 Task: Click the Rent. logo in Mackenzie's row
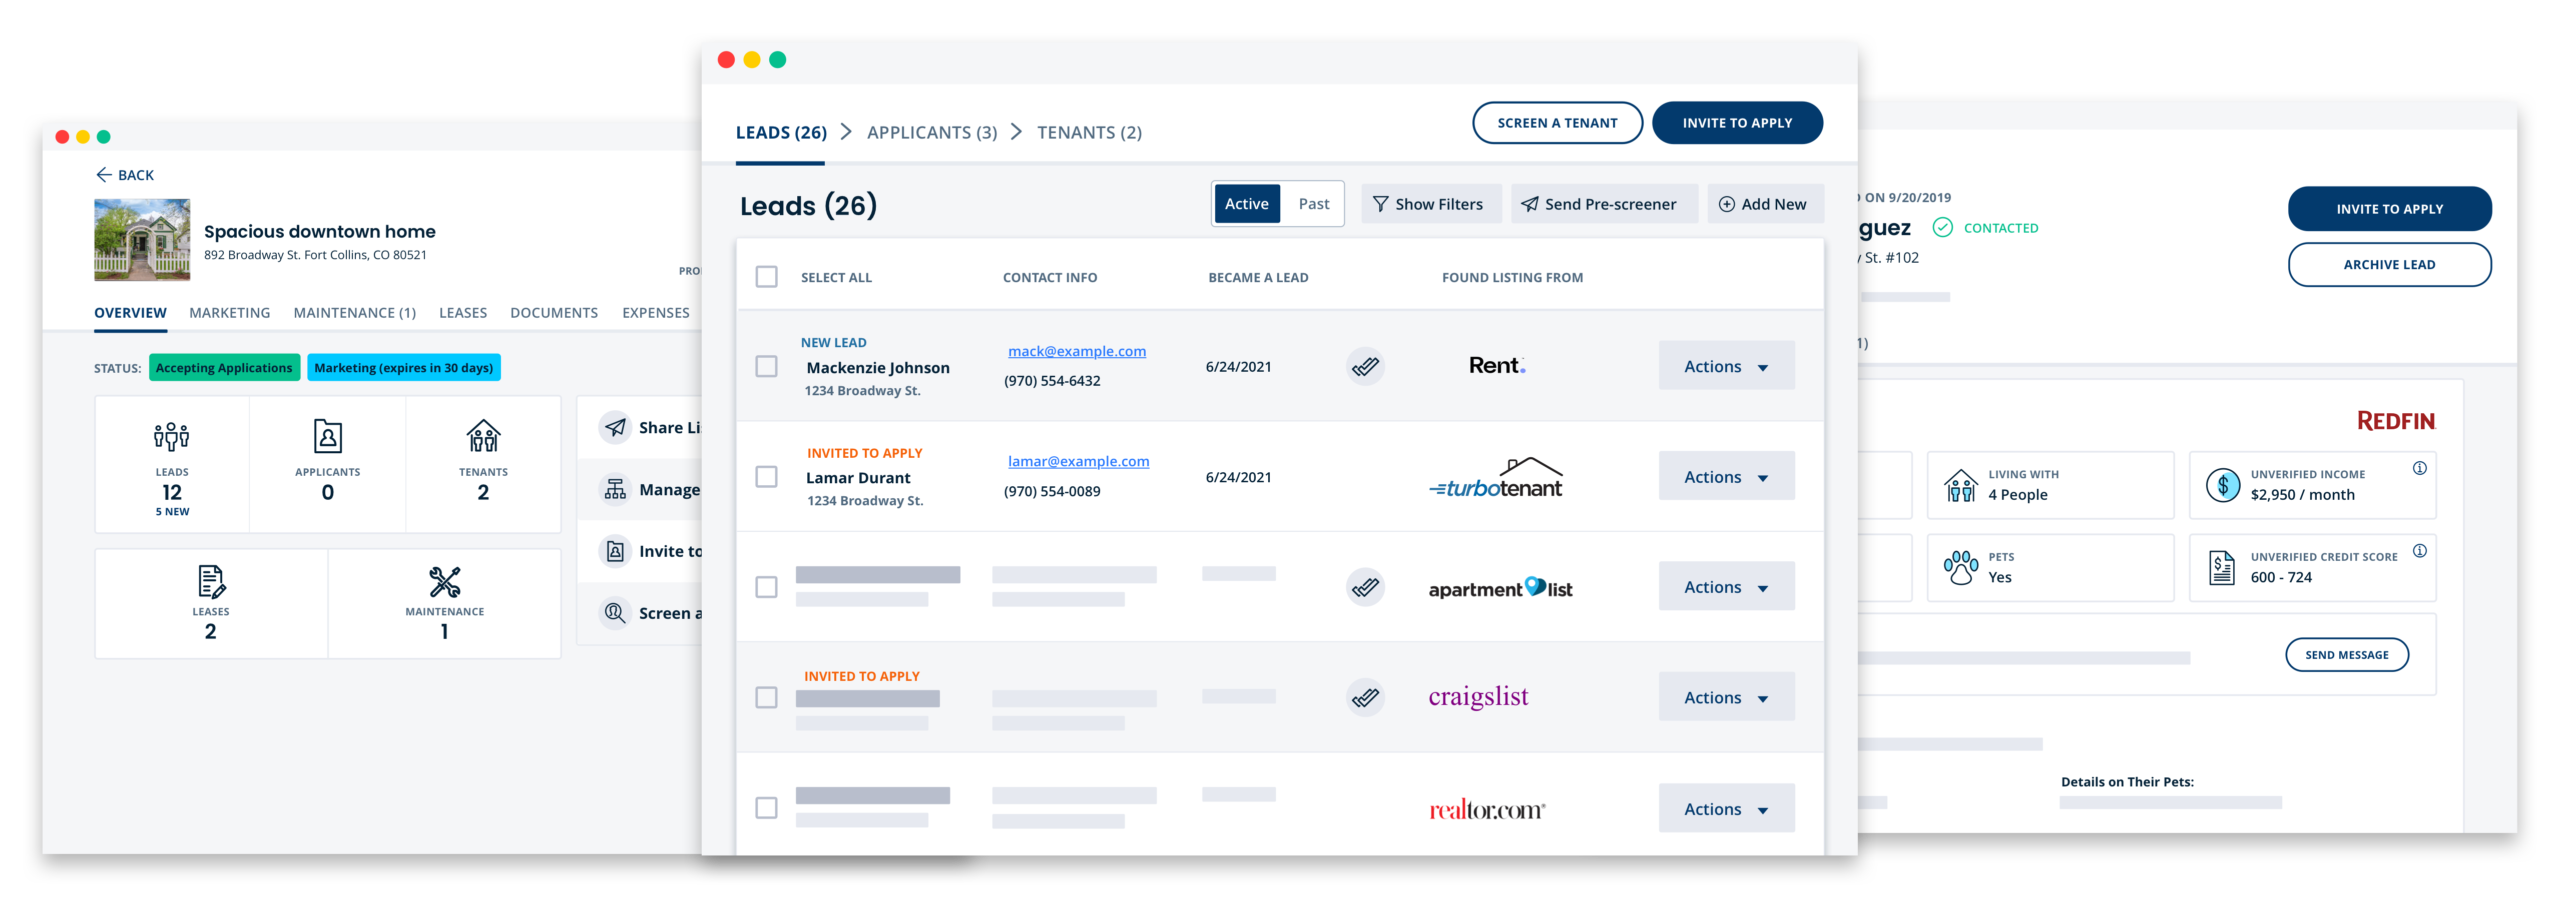click(x=1496, y=366)
